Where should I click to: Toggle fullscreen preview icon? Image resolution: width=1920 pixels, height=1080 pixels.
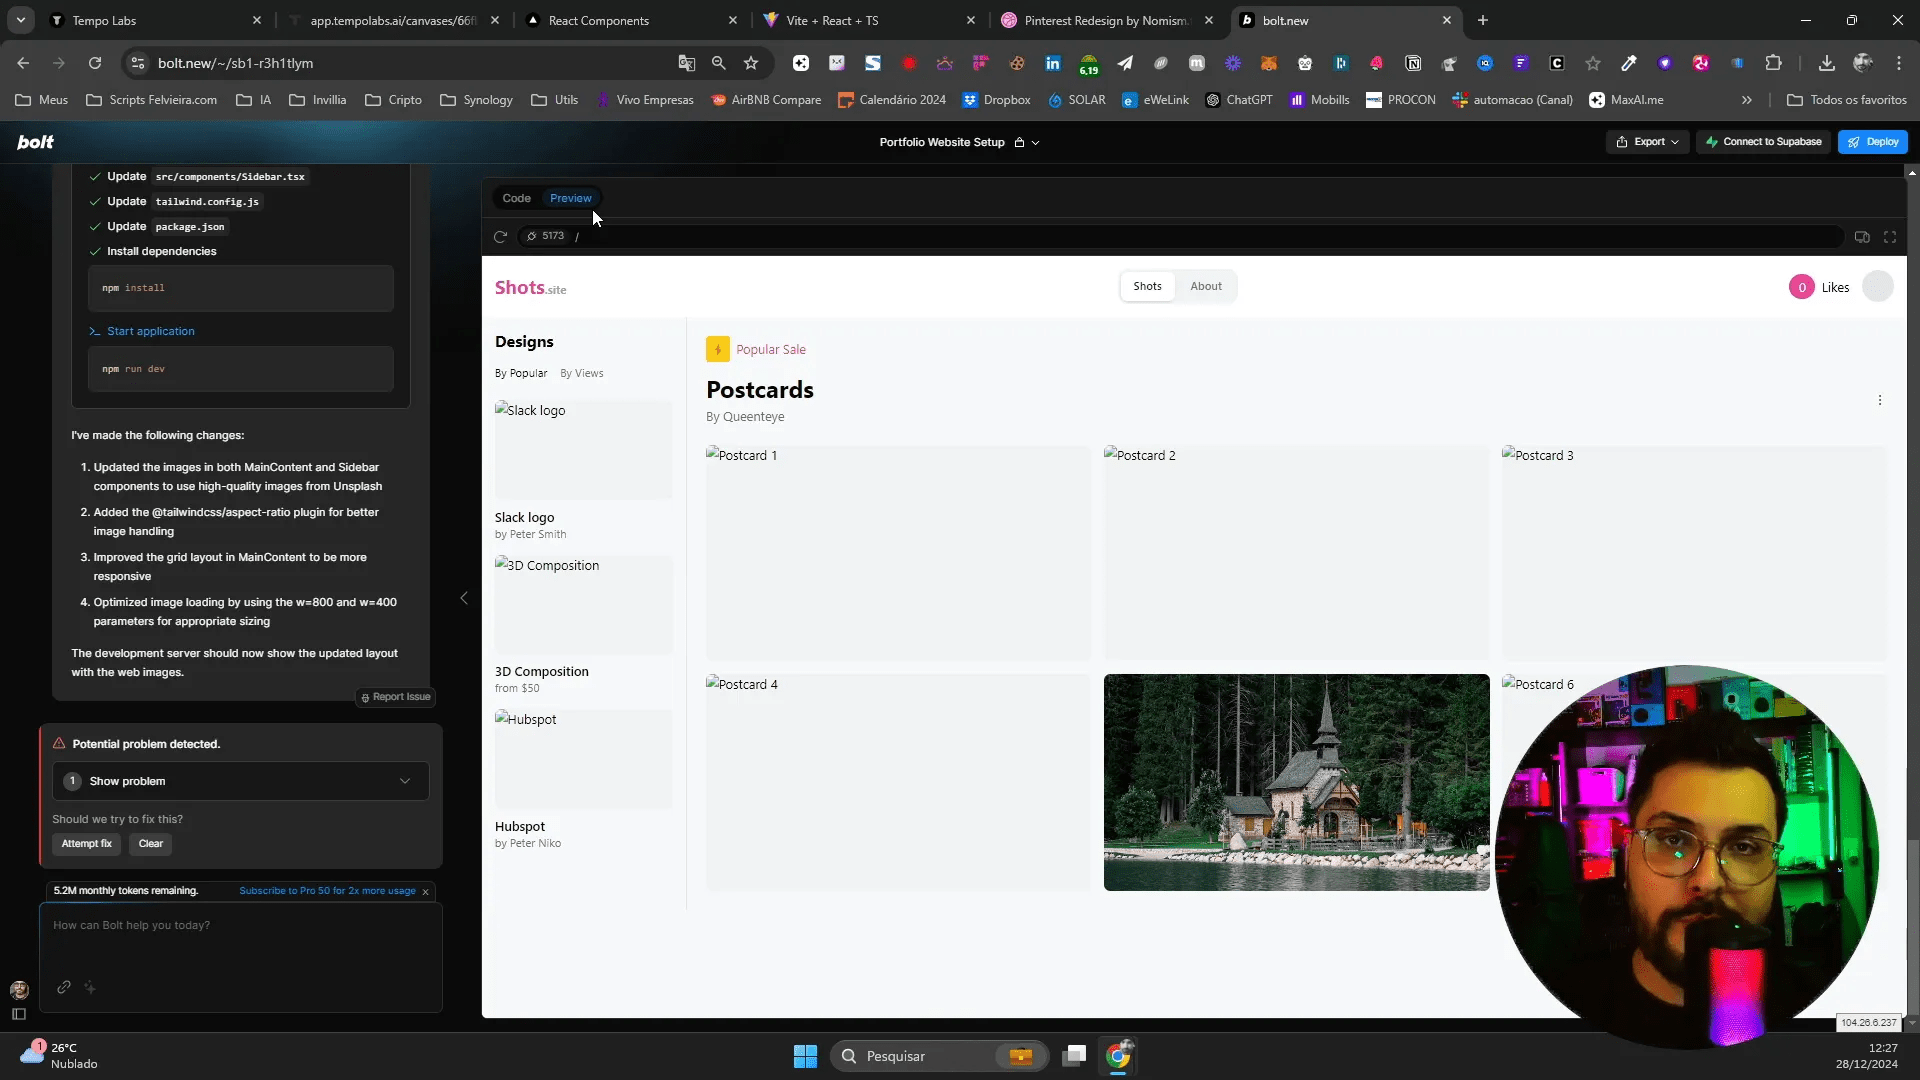click(x=1890, y=237)
